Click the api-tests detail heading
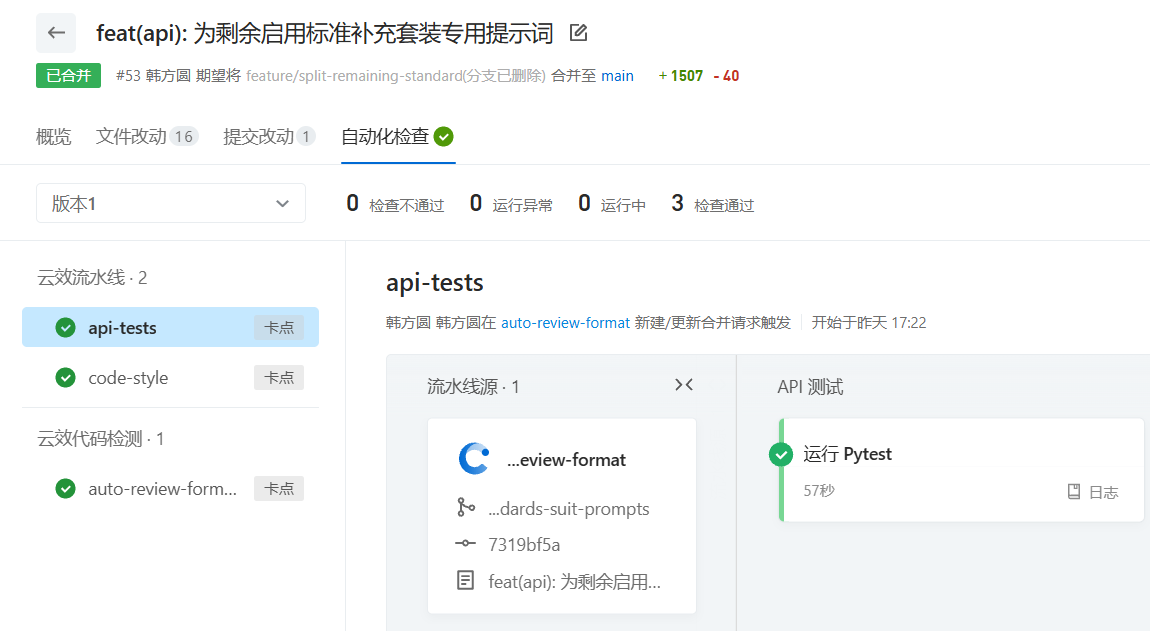 [x=435, y=282]
